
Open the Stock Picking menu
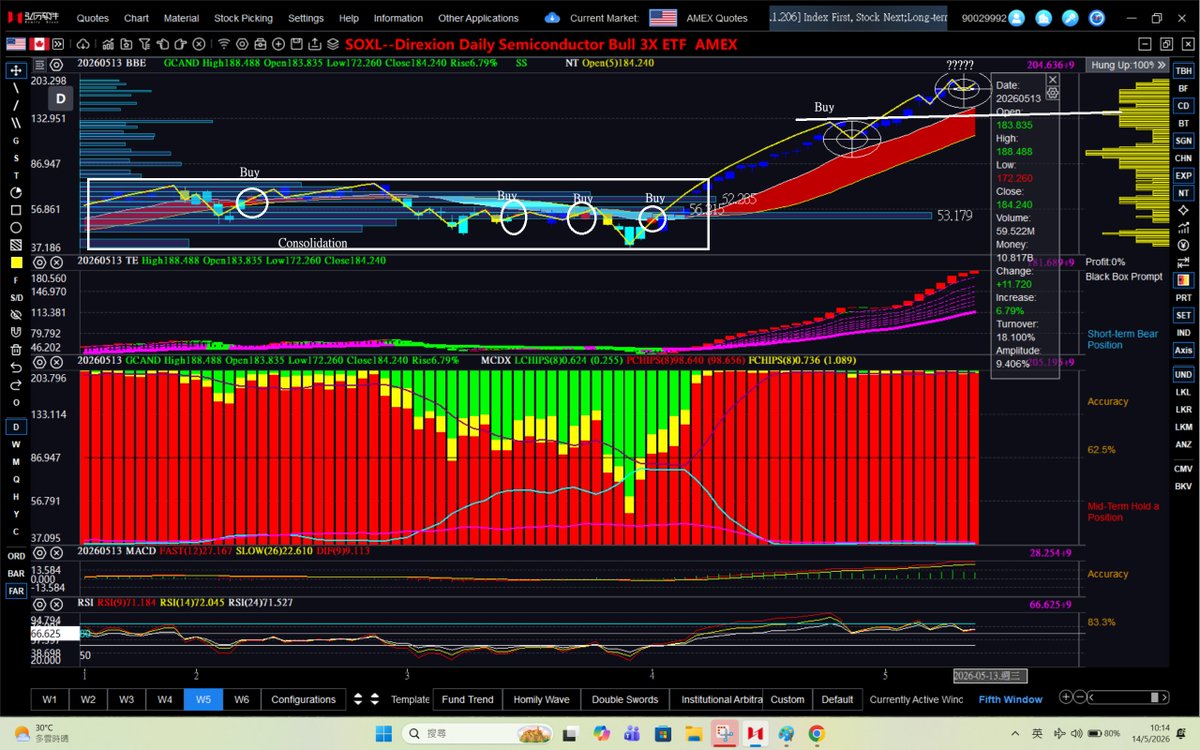[x=242, y=18]
